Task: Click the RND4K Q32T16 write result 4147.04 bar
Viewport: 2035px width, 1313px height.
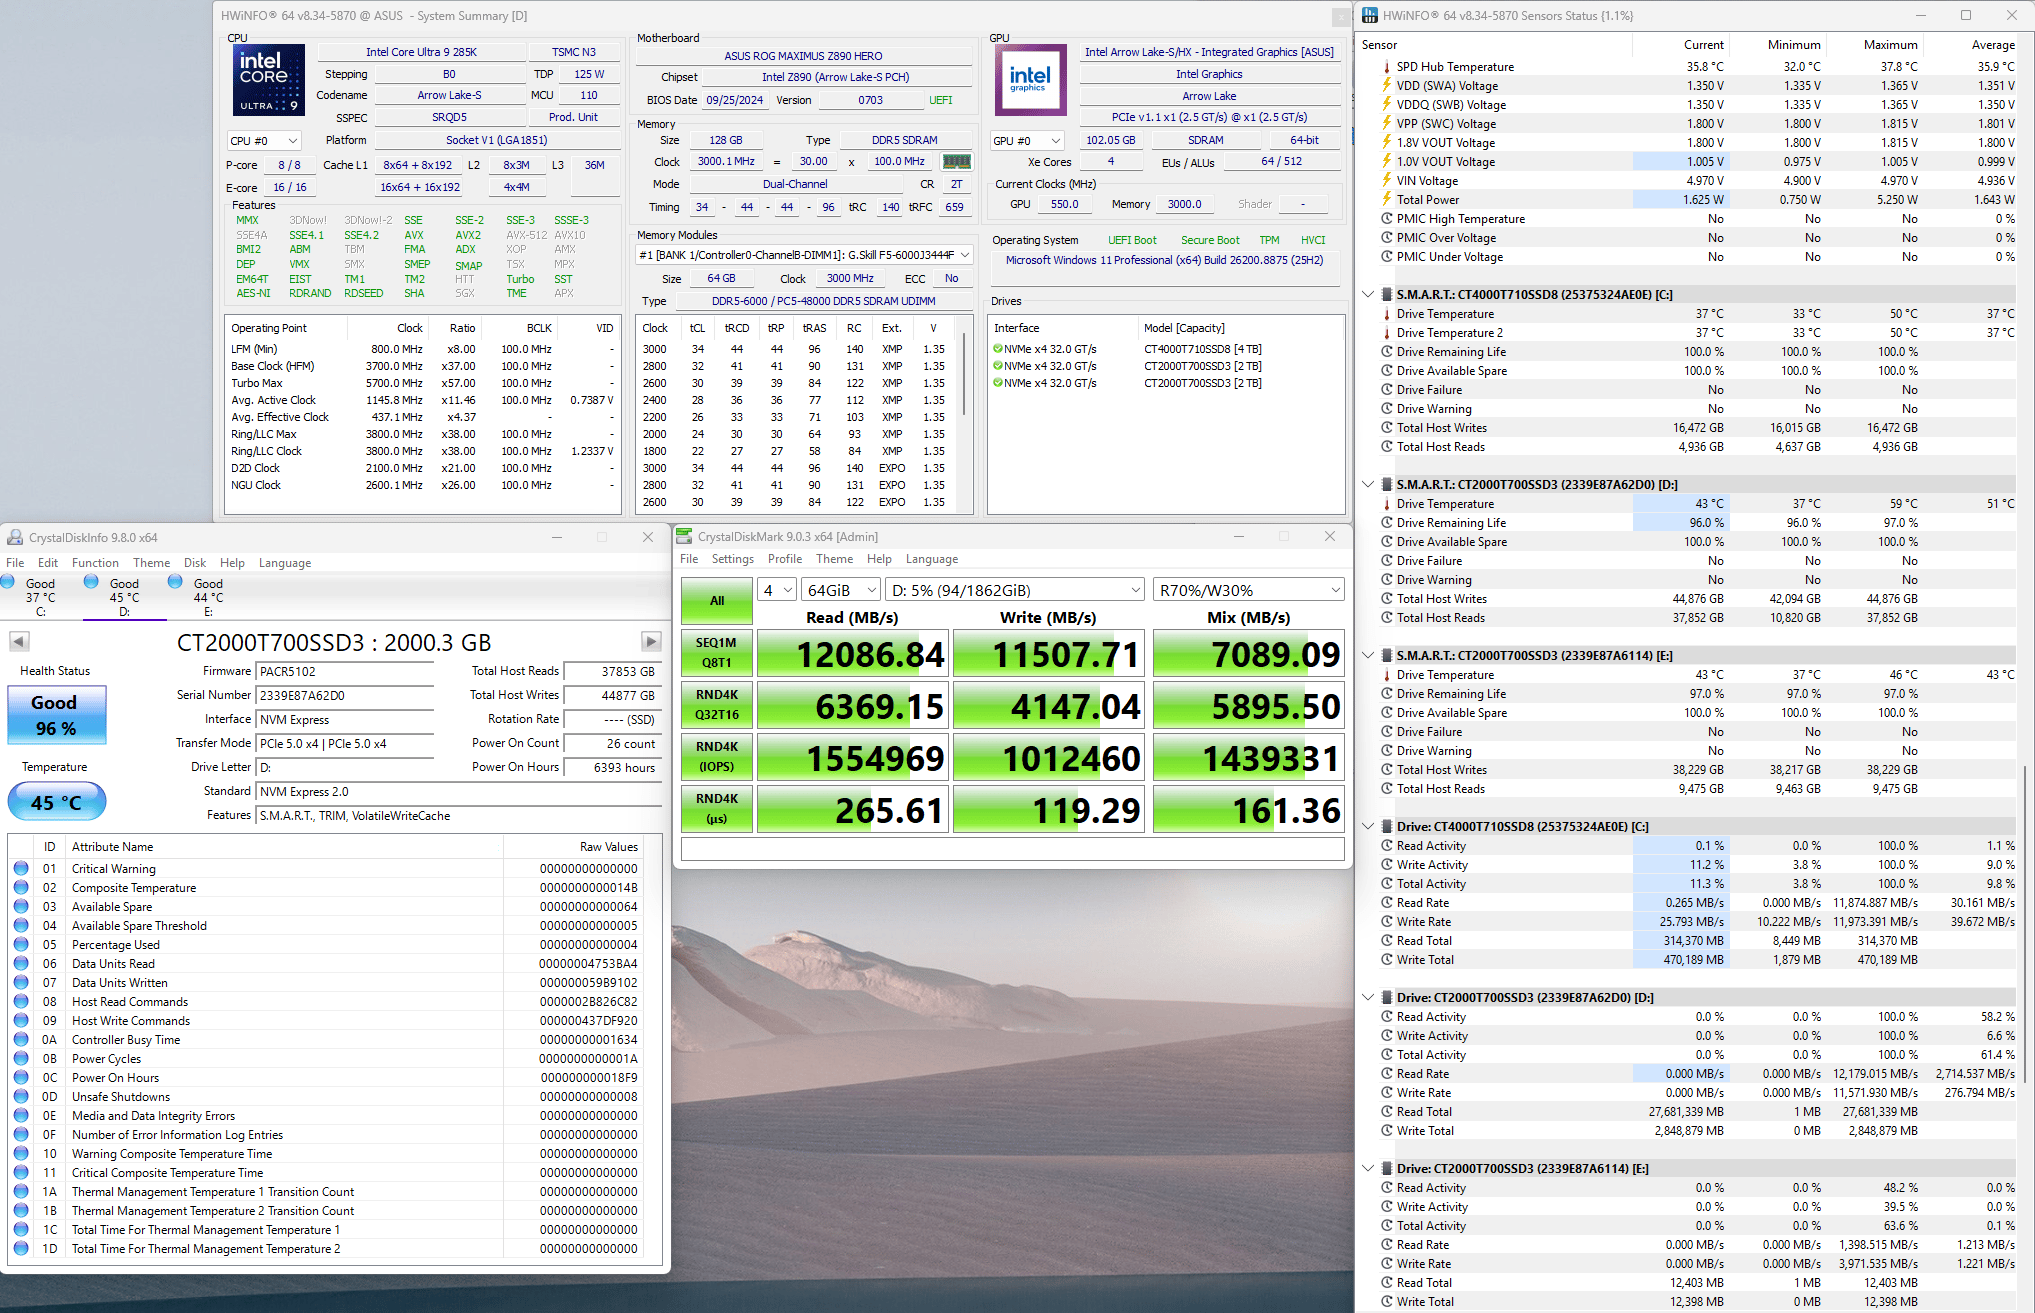Action: coord(1049,705)
